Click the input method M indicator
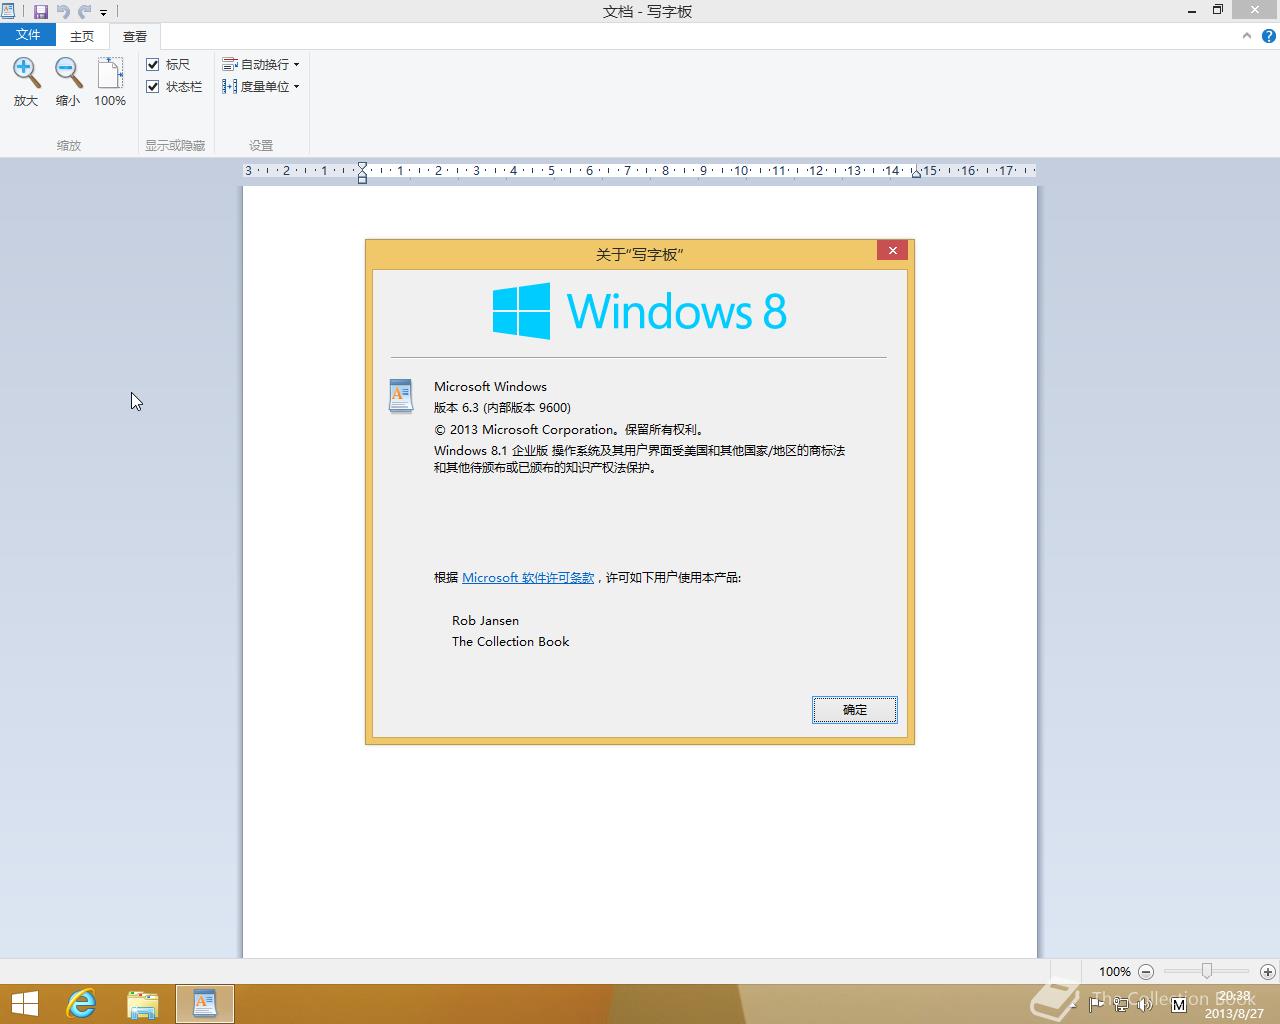The width and height of the screenshot is (1280, 1024). 1178,1004
